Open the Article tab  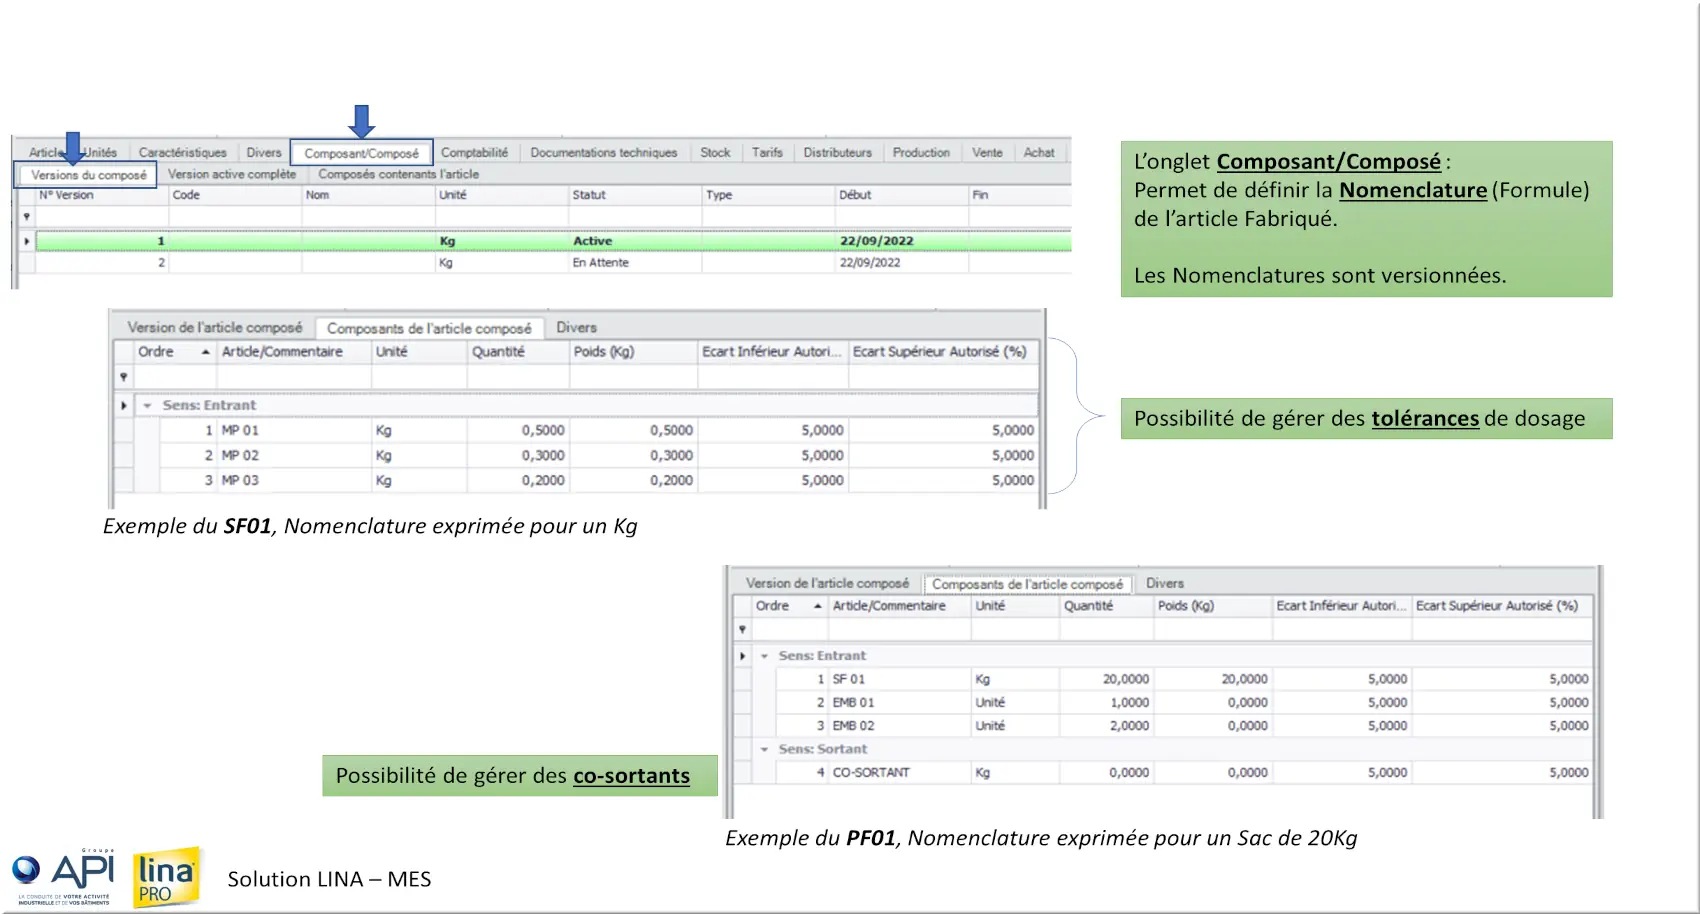[x=45, y=153]
